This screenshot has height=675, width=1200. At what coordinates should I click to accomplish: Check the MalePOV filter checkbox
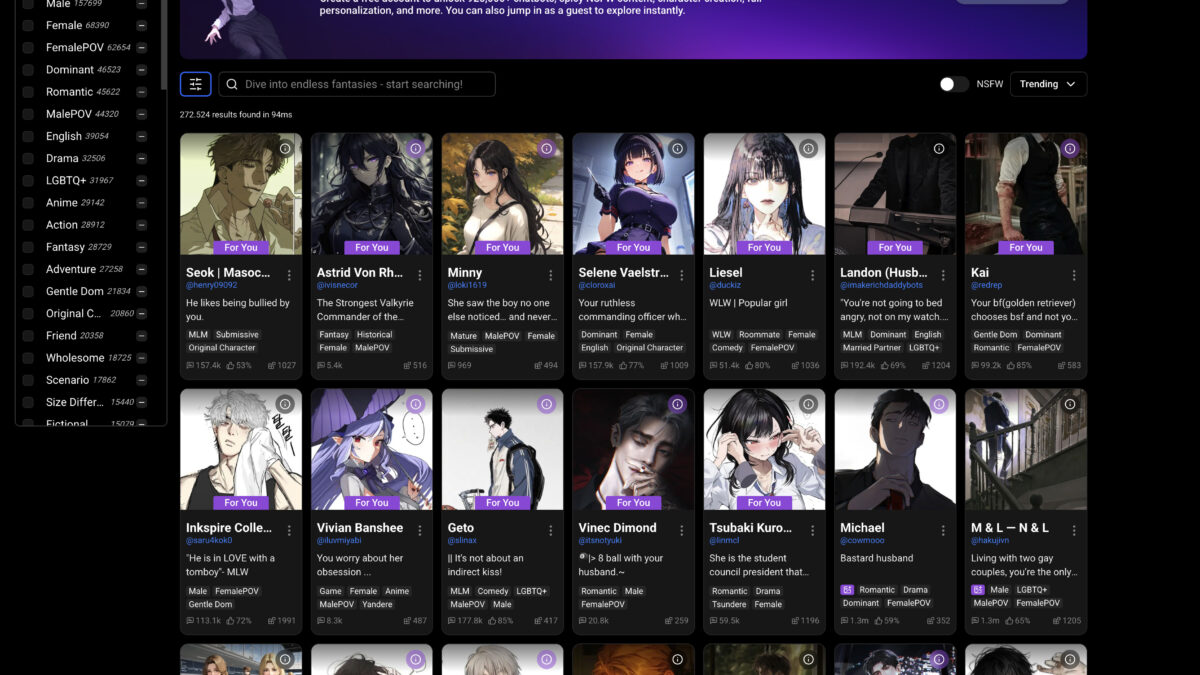(x=28, y=114)
